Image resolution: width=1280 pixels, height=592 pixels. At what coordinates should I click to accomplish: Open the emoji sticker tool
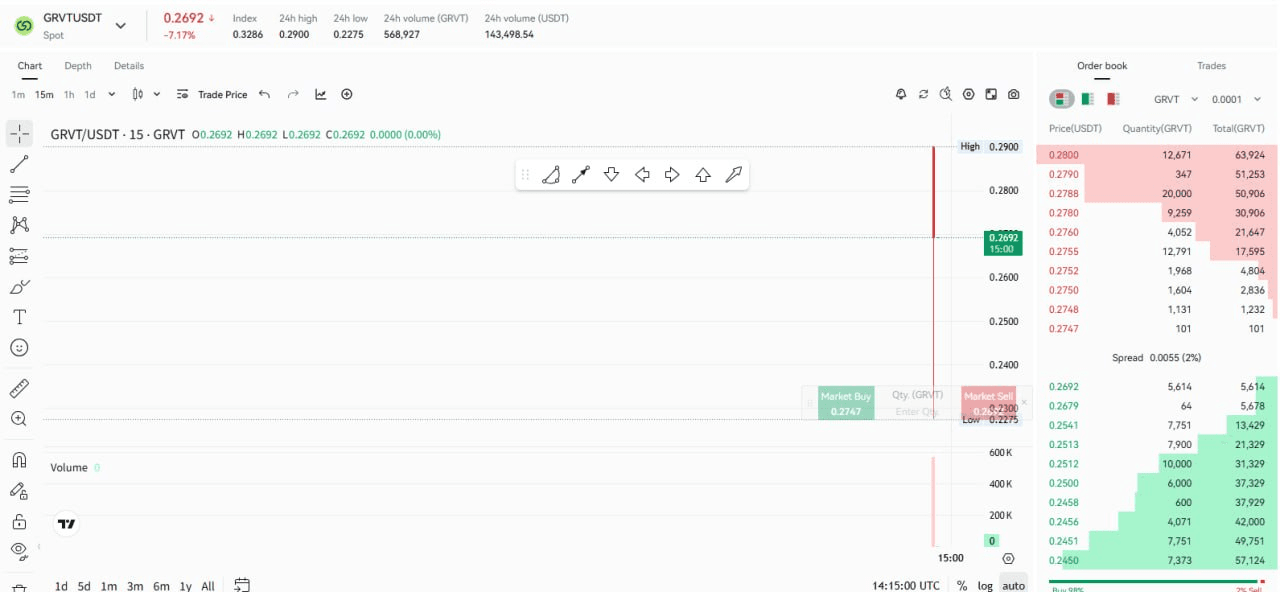(x=19, y=347)
